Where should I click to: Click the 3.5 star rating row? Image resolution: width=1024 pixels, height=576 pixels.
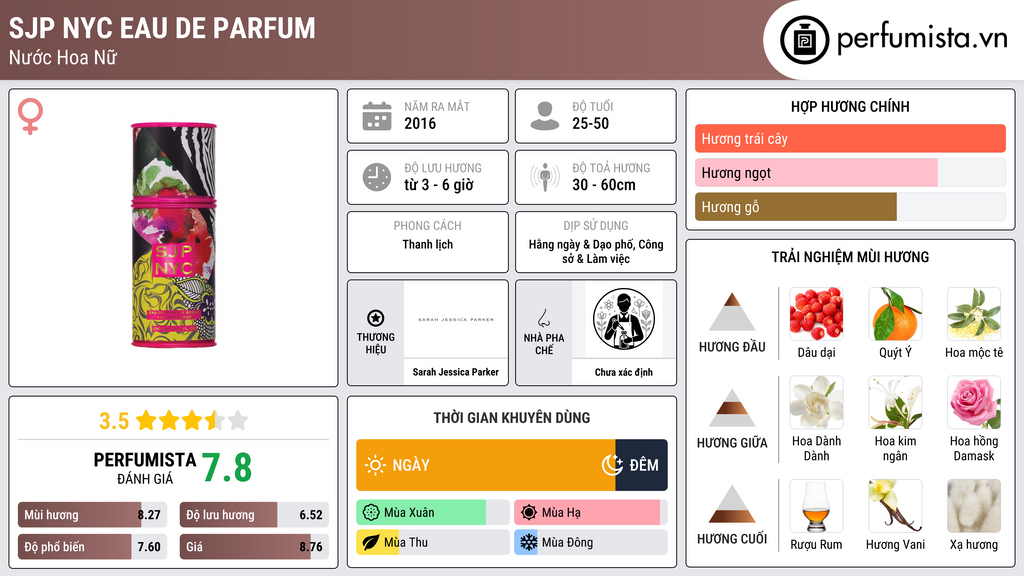(174, 421)
